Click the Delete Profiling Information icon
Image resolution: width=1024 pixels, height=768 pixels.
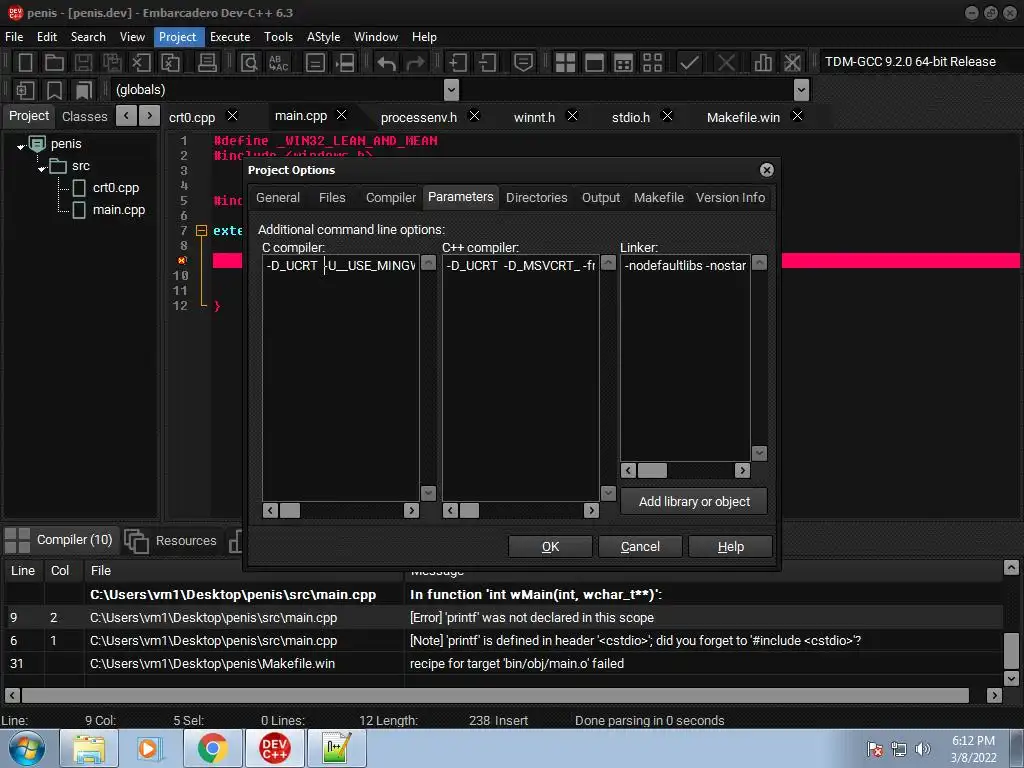tap(792, 63)
